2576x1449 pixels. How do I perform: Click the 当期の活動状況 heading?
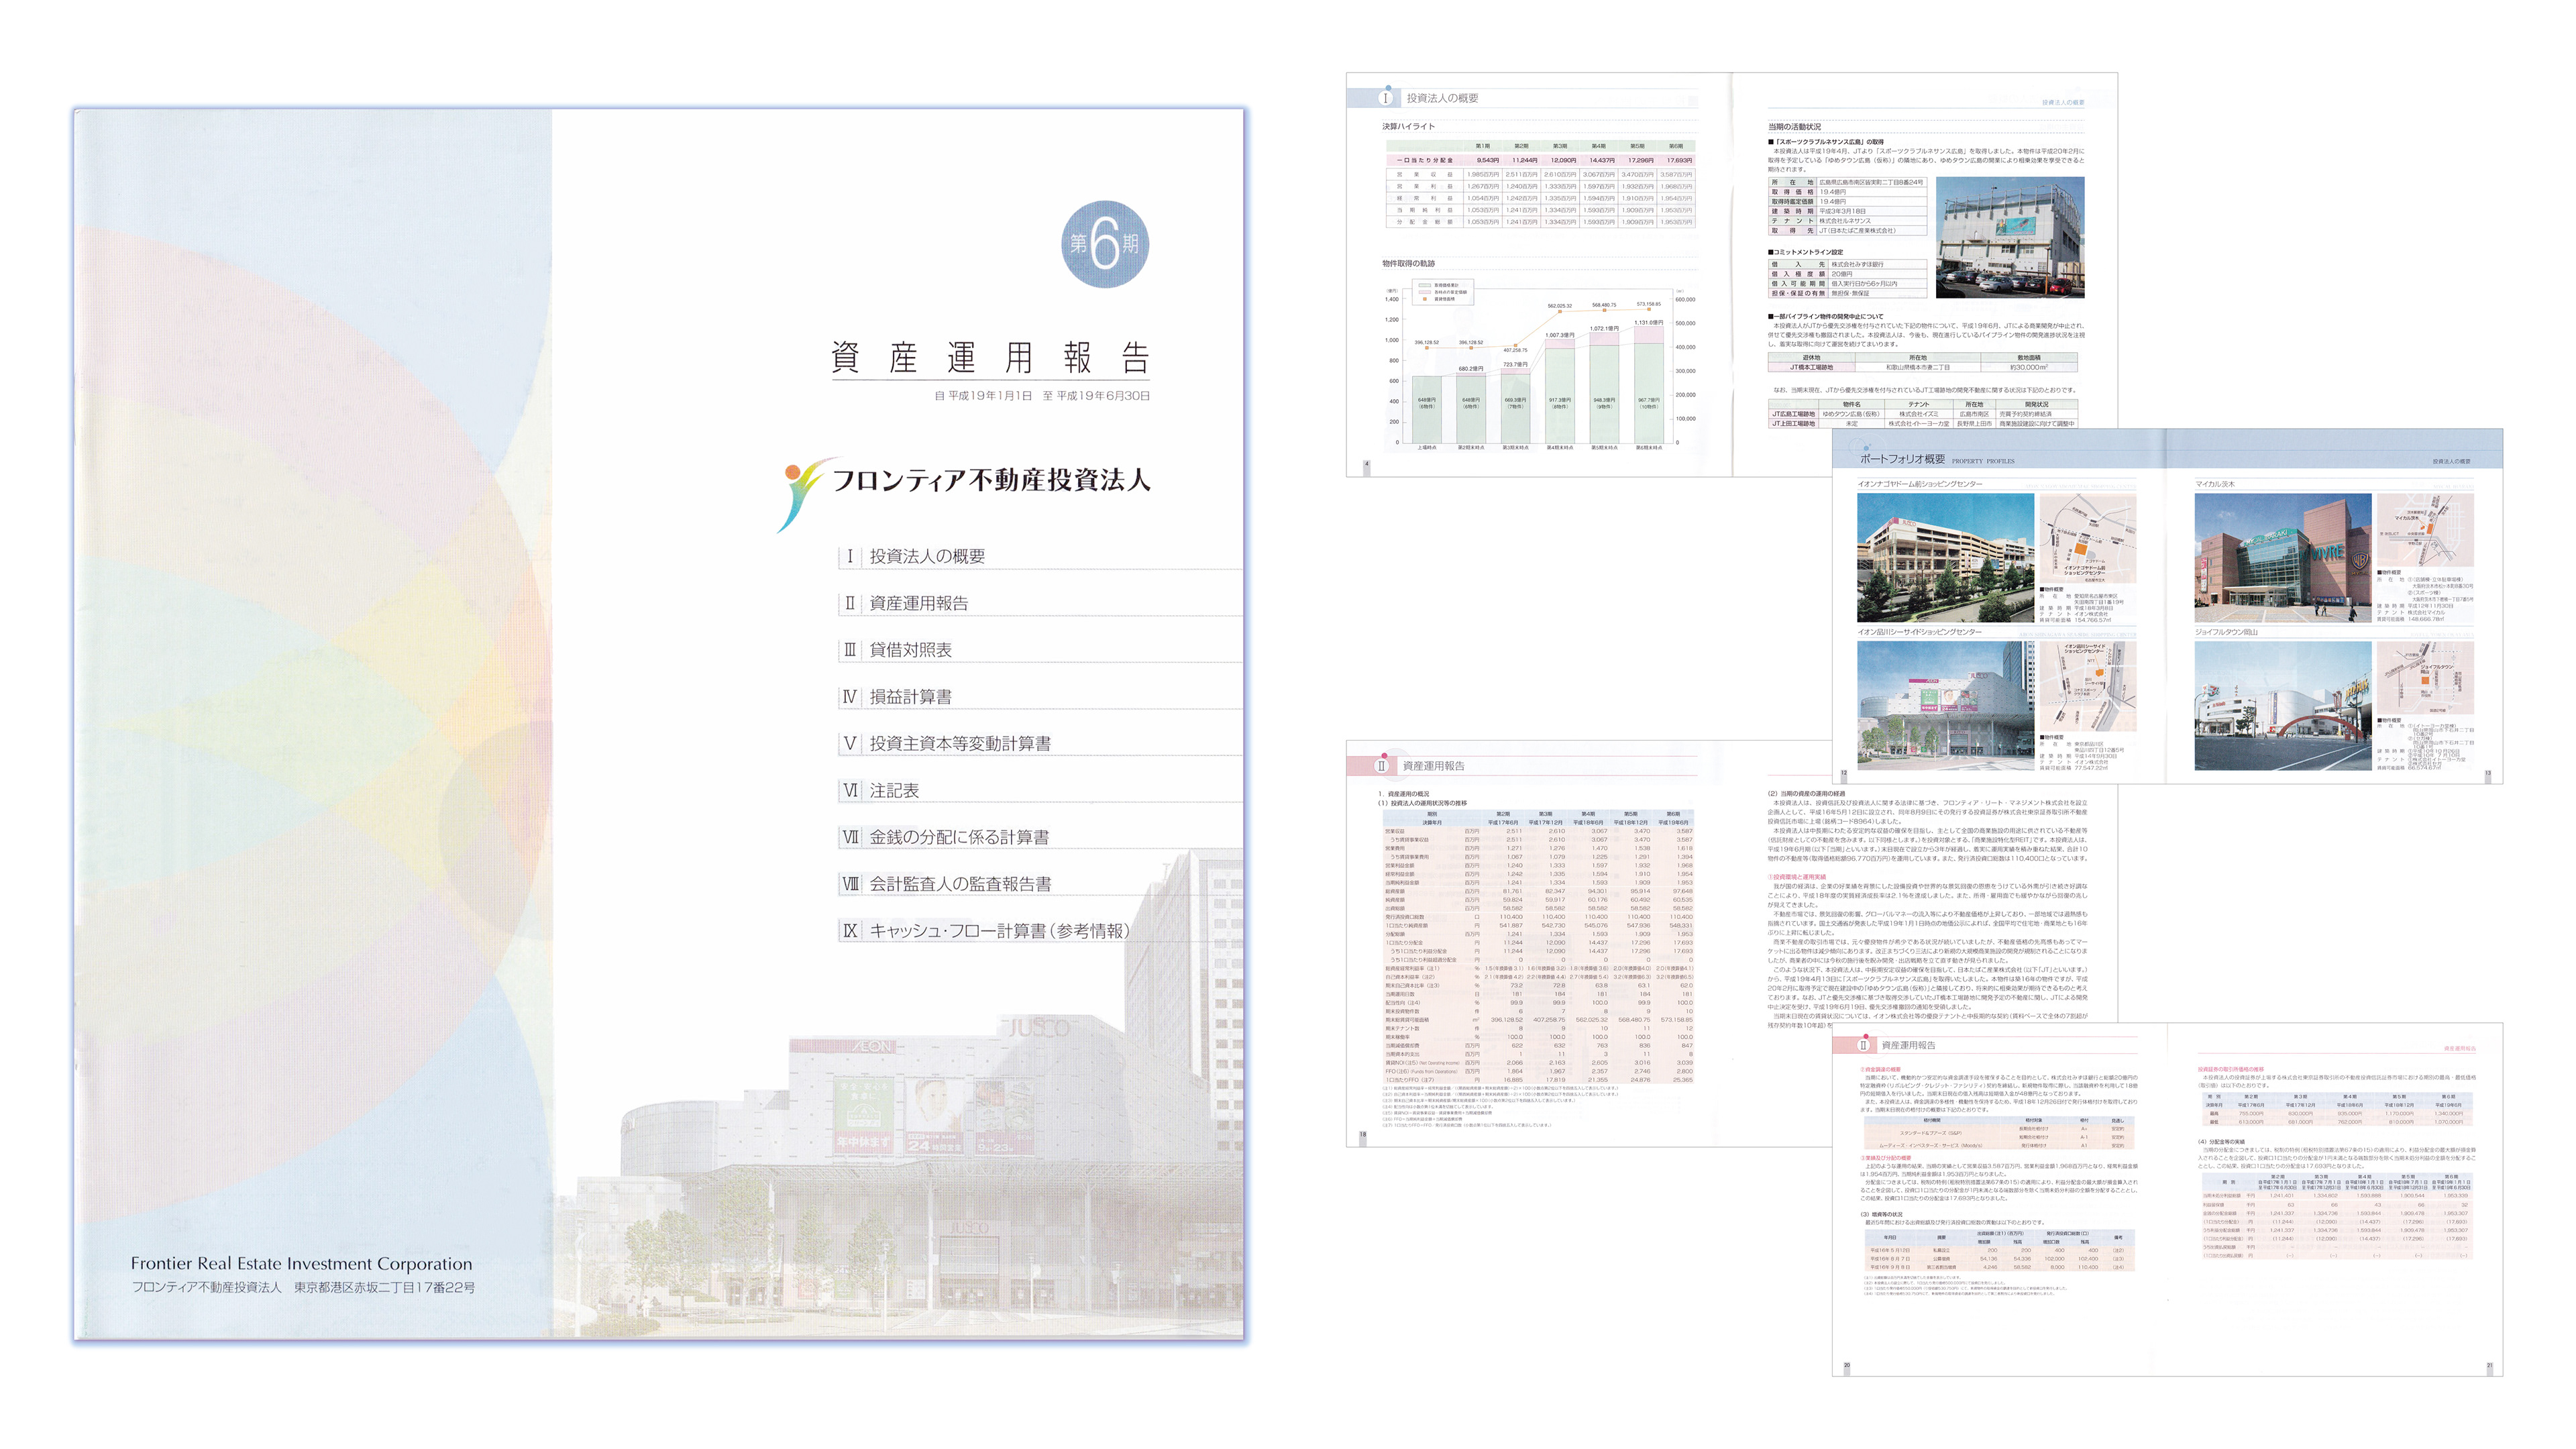pyautogui.click(x=1794, y=127)
